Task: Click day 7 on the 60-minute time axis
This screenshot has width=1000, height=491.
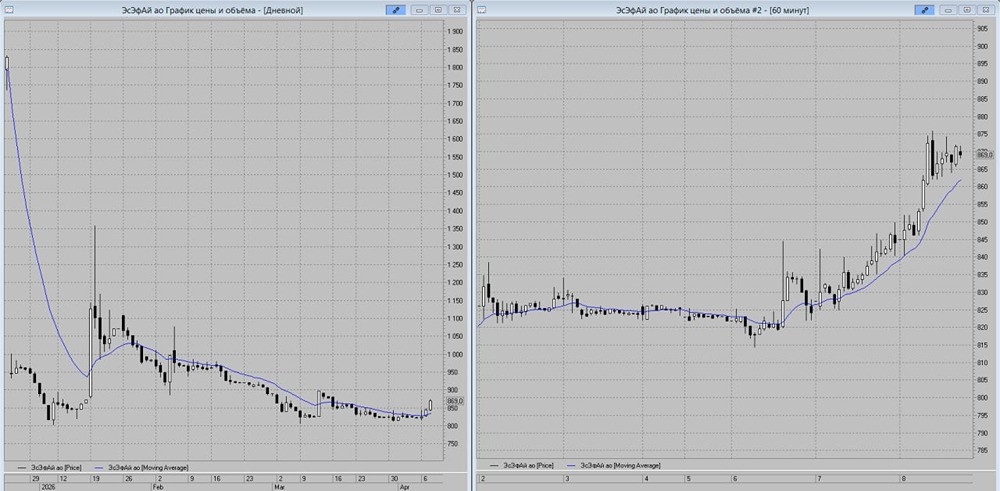Action: tap(818, 478)
